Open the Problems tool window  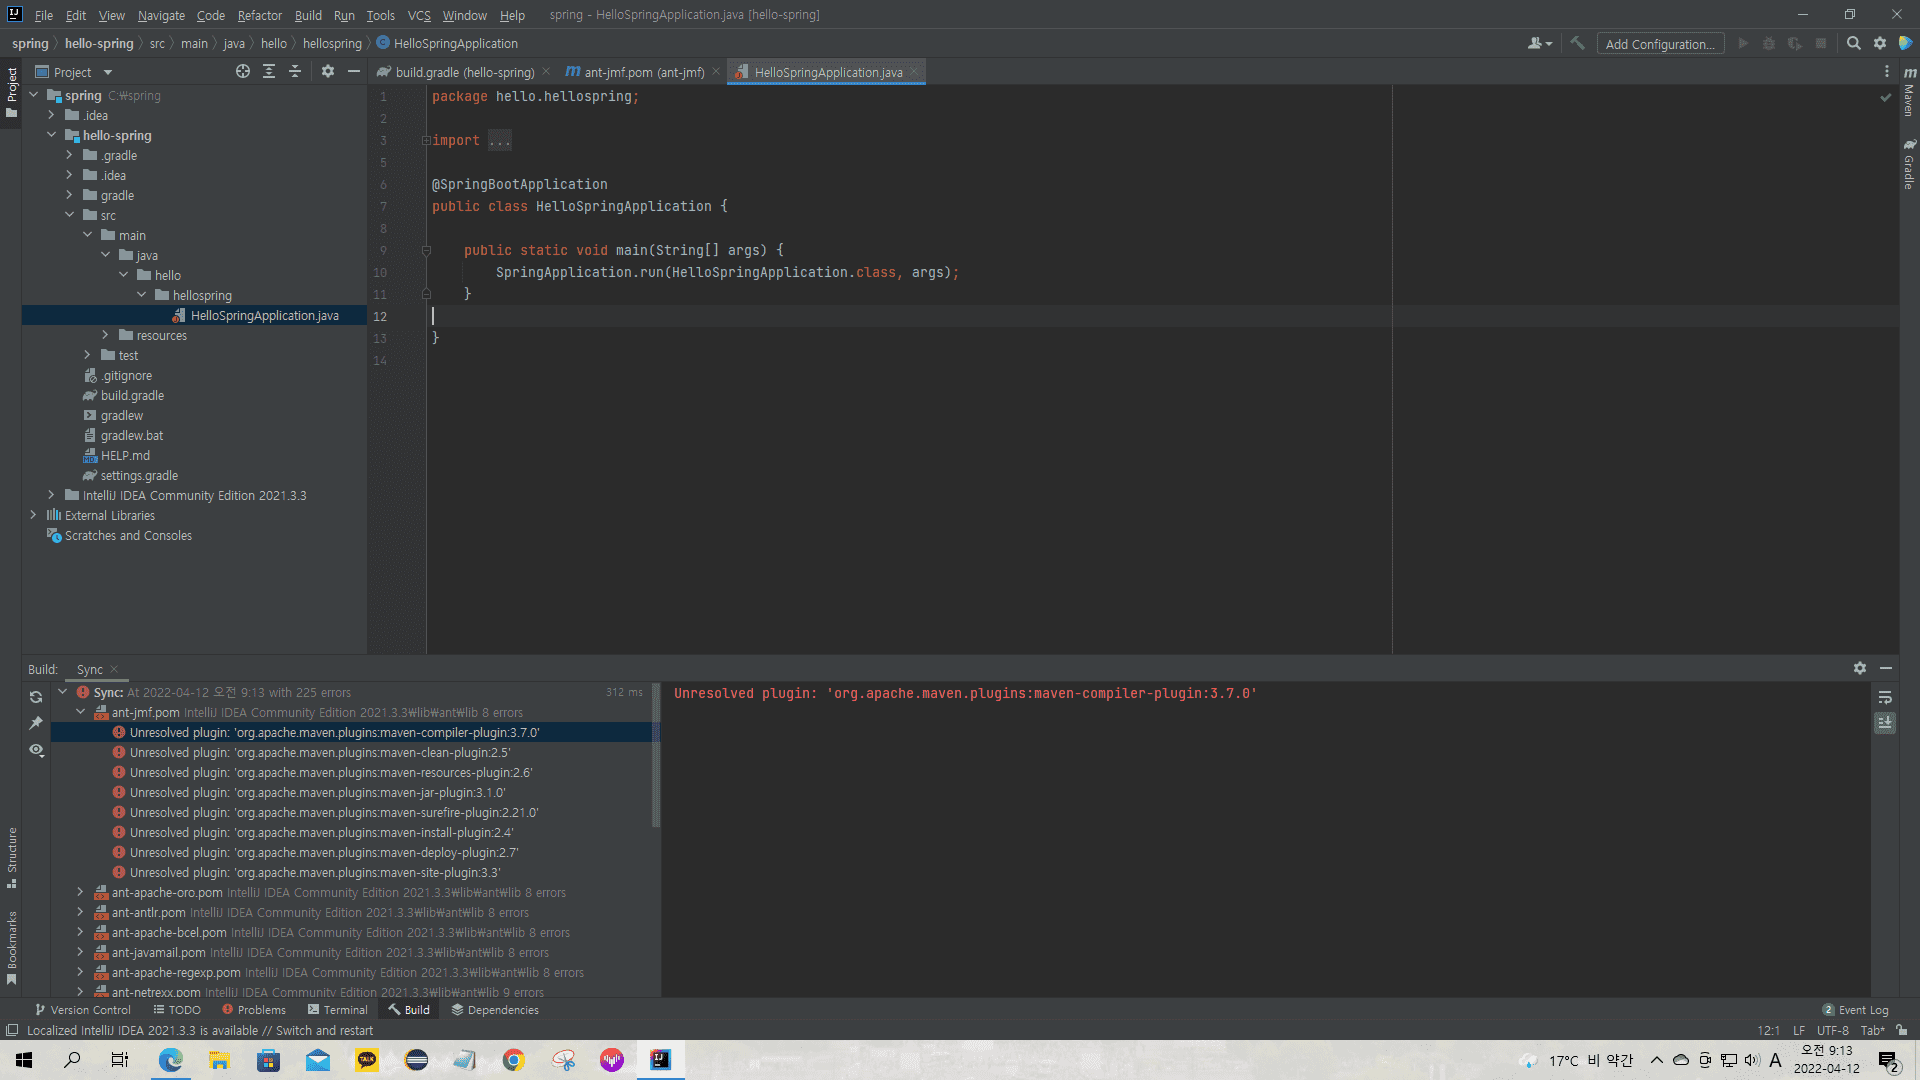click(254, 1010)
